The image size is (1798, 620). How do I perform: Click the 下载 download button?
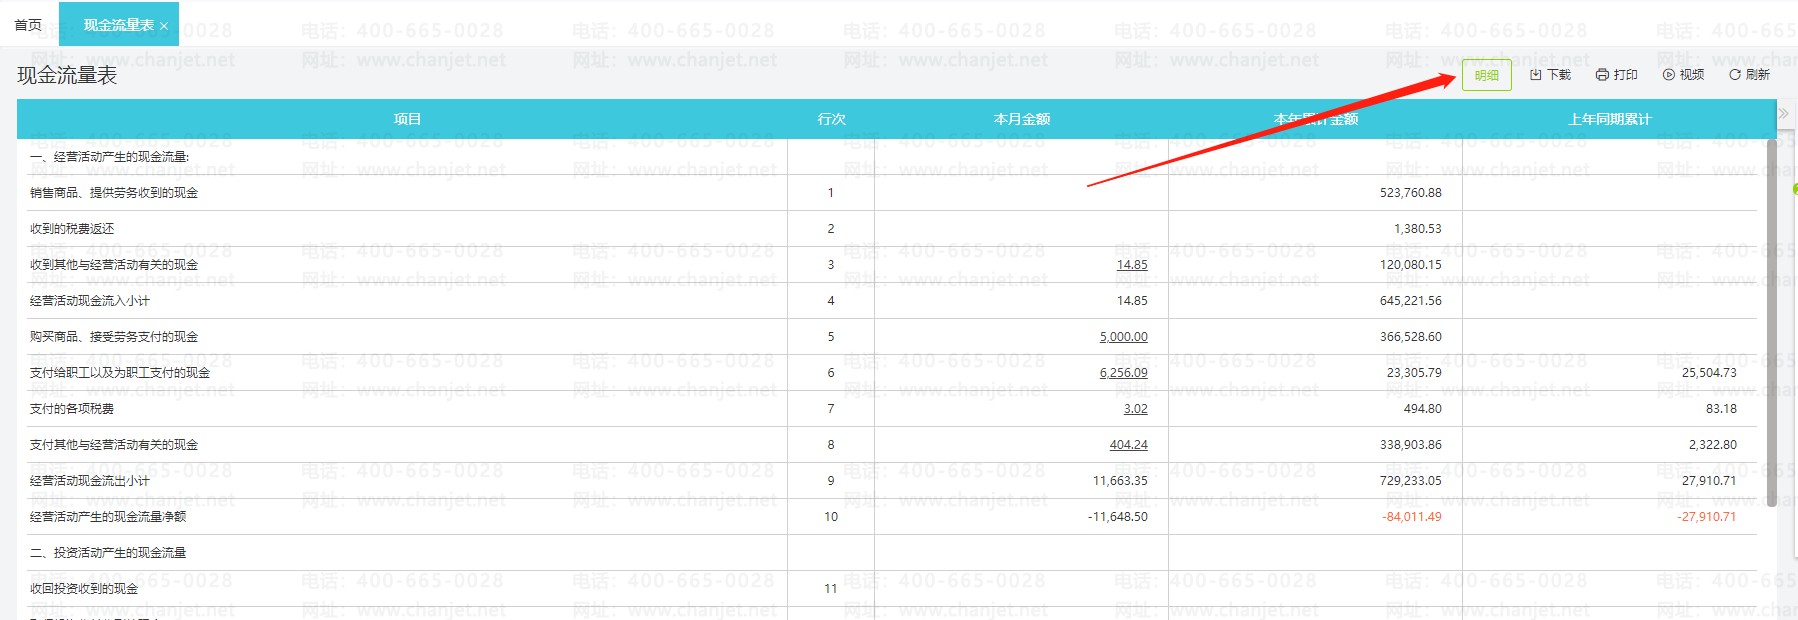click(1550, 75)
